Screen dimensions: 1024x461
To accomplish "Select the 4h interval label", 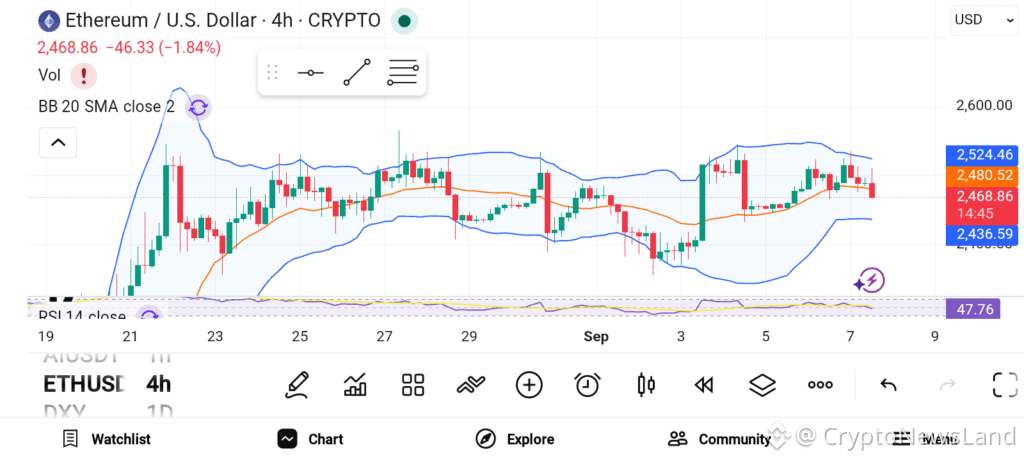I will [x=158, y=384].
